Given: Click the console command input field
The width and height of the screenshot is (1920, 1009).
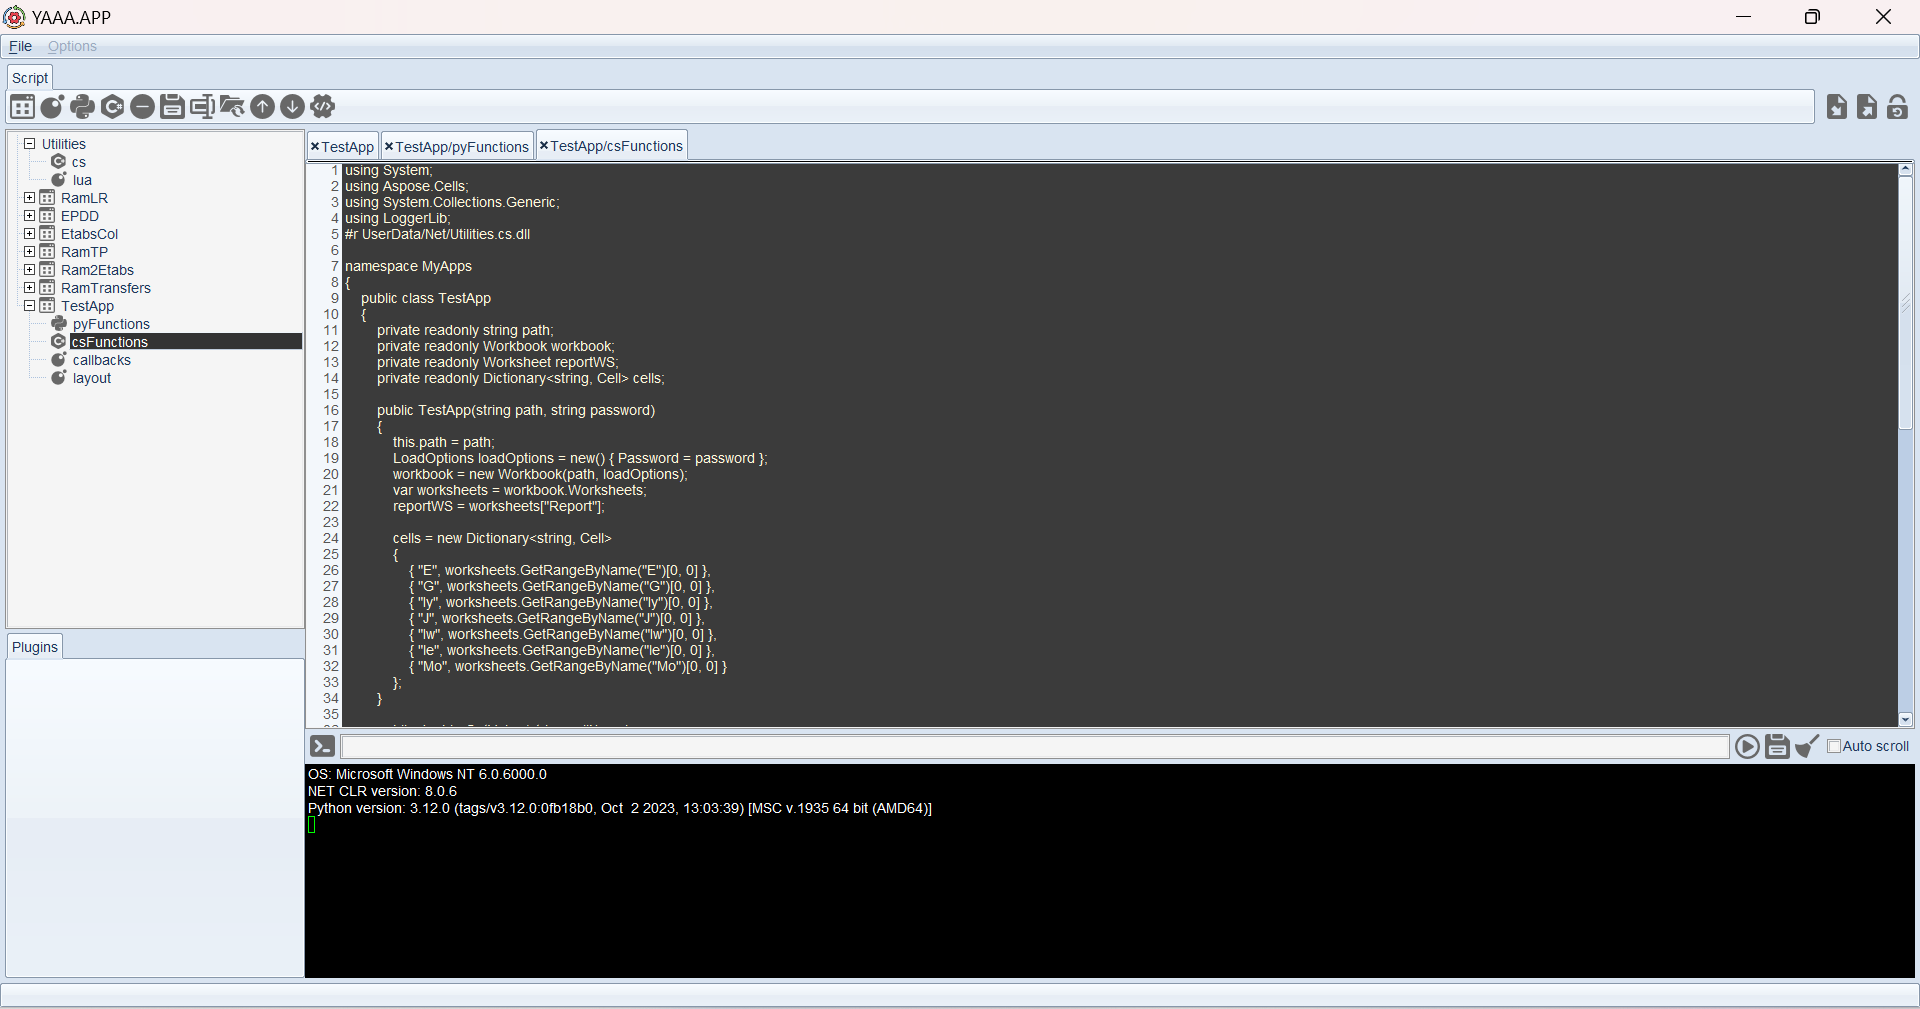Looking at the screenshot, I should [1035, 747].
